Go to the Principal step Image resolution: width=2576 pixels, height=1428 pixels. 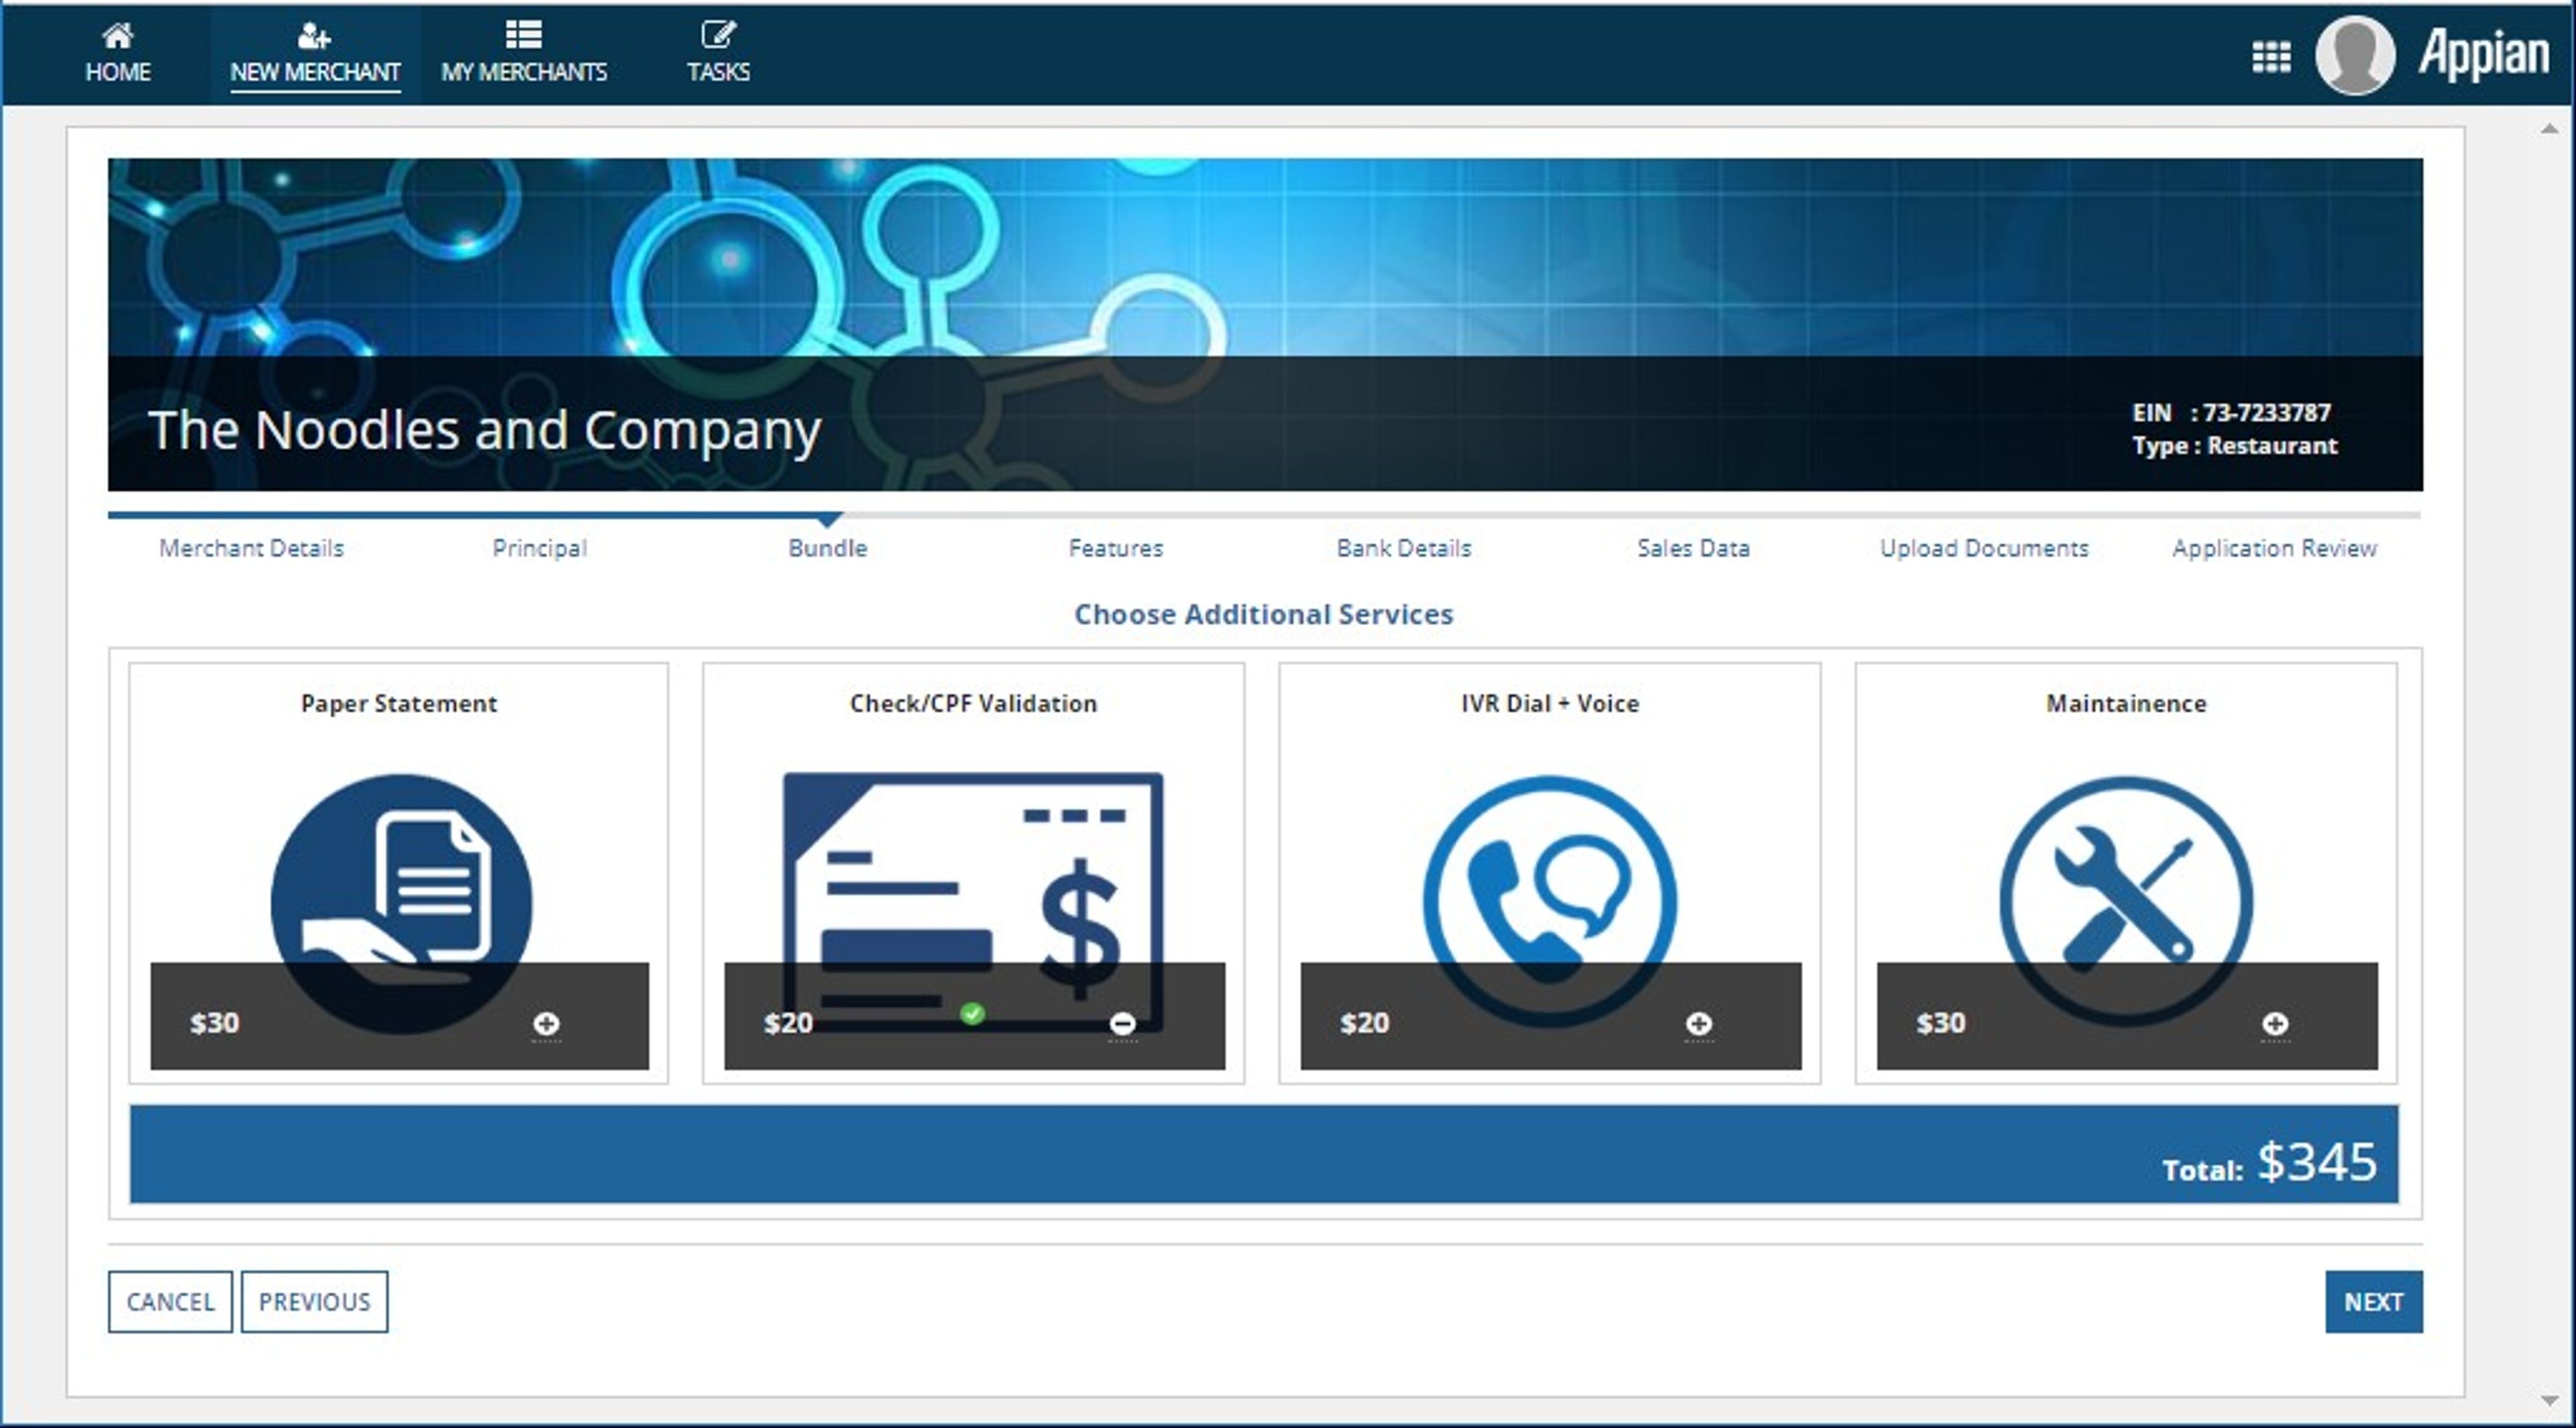(x=539, y=548)
